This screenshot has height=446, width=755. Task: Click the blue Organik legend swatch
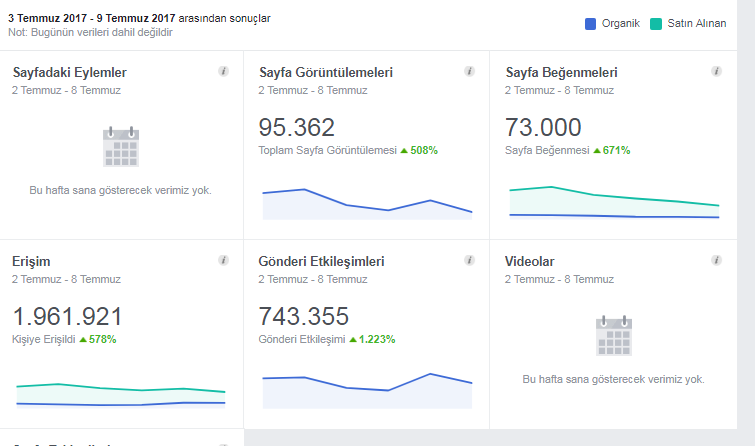coord(590,24)
